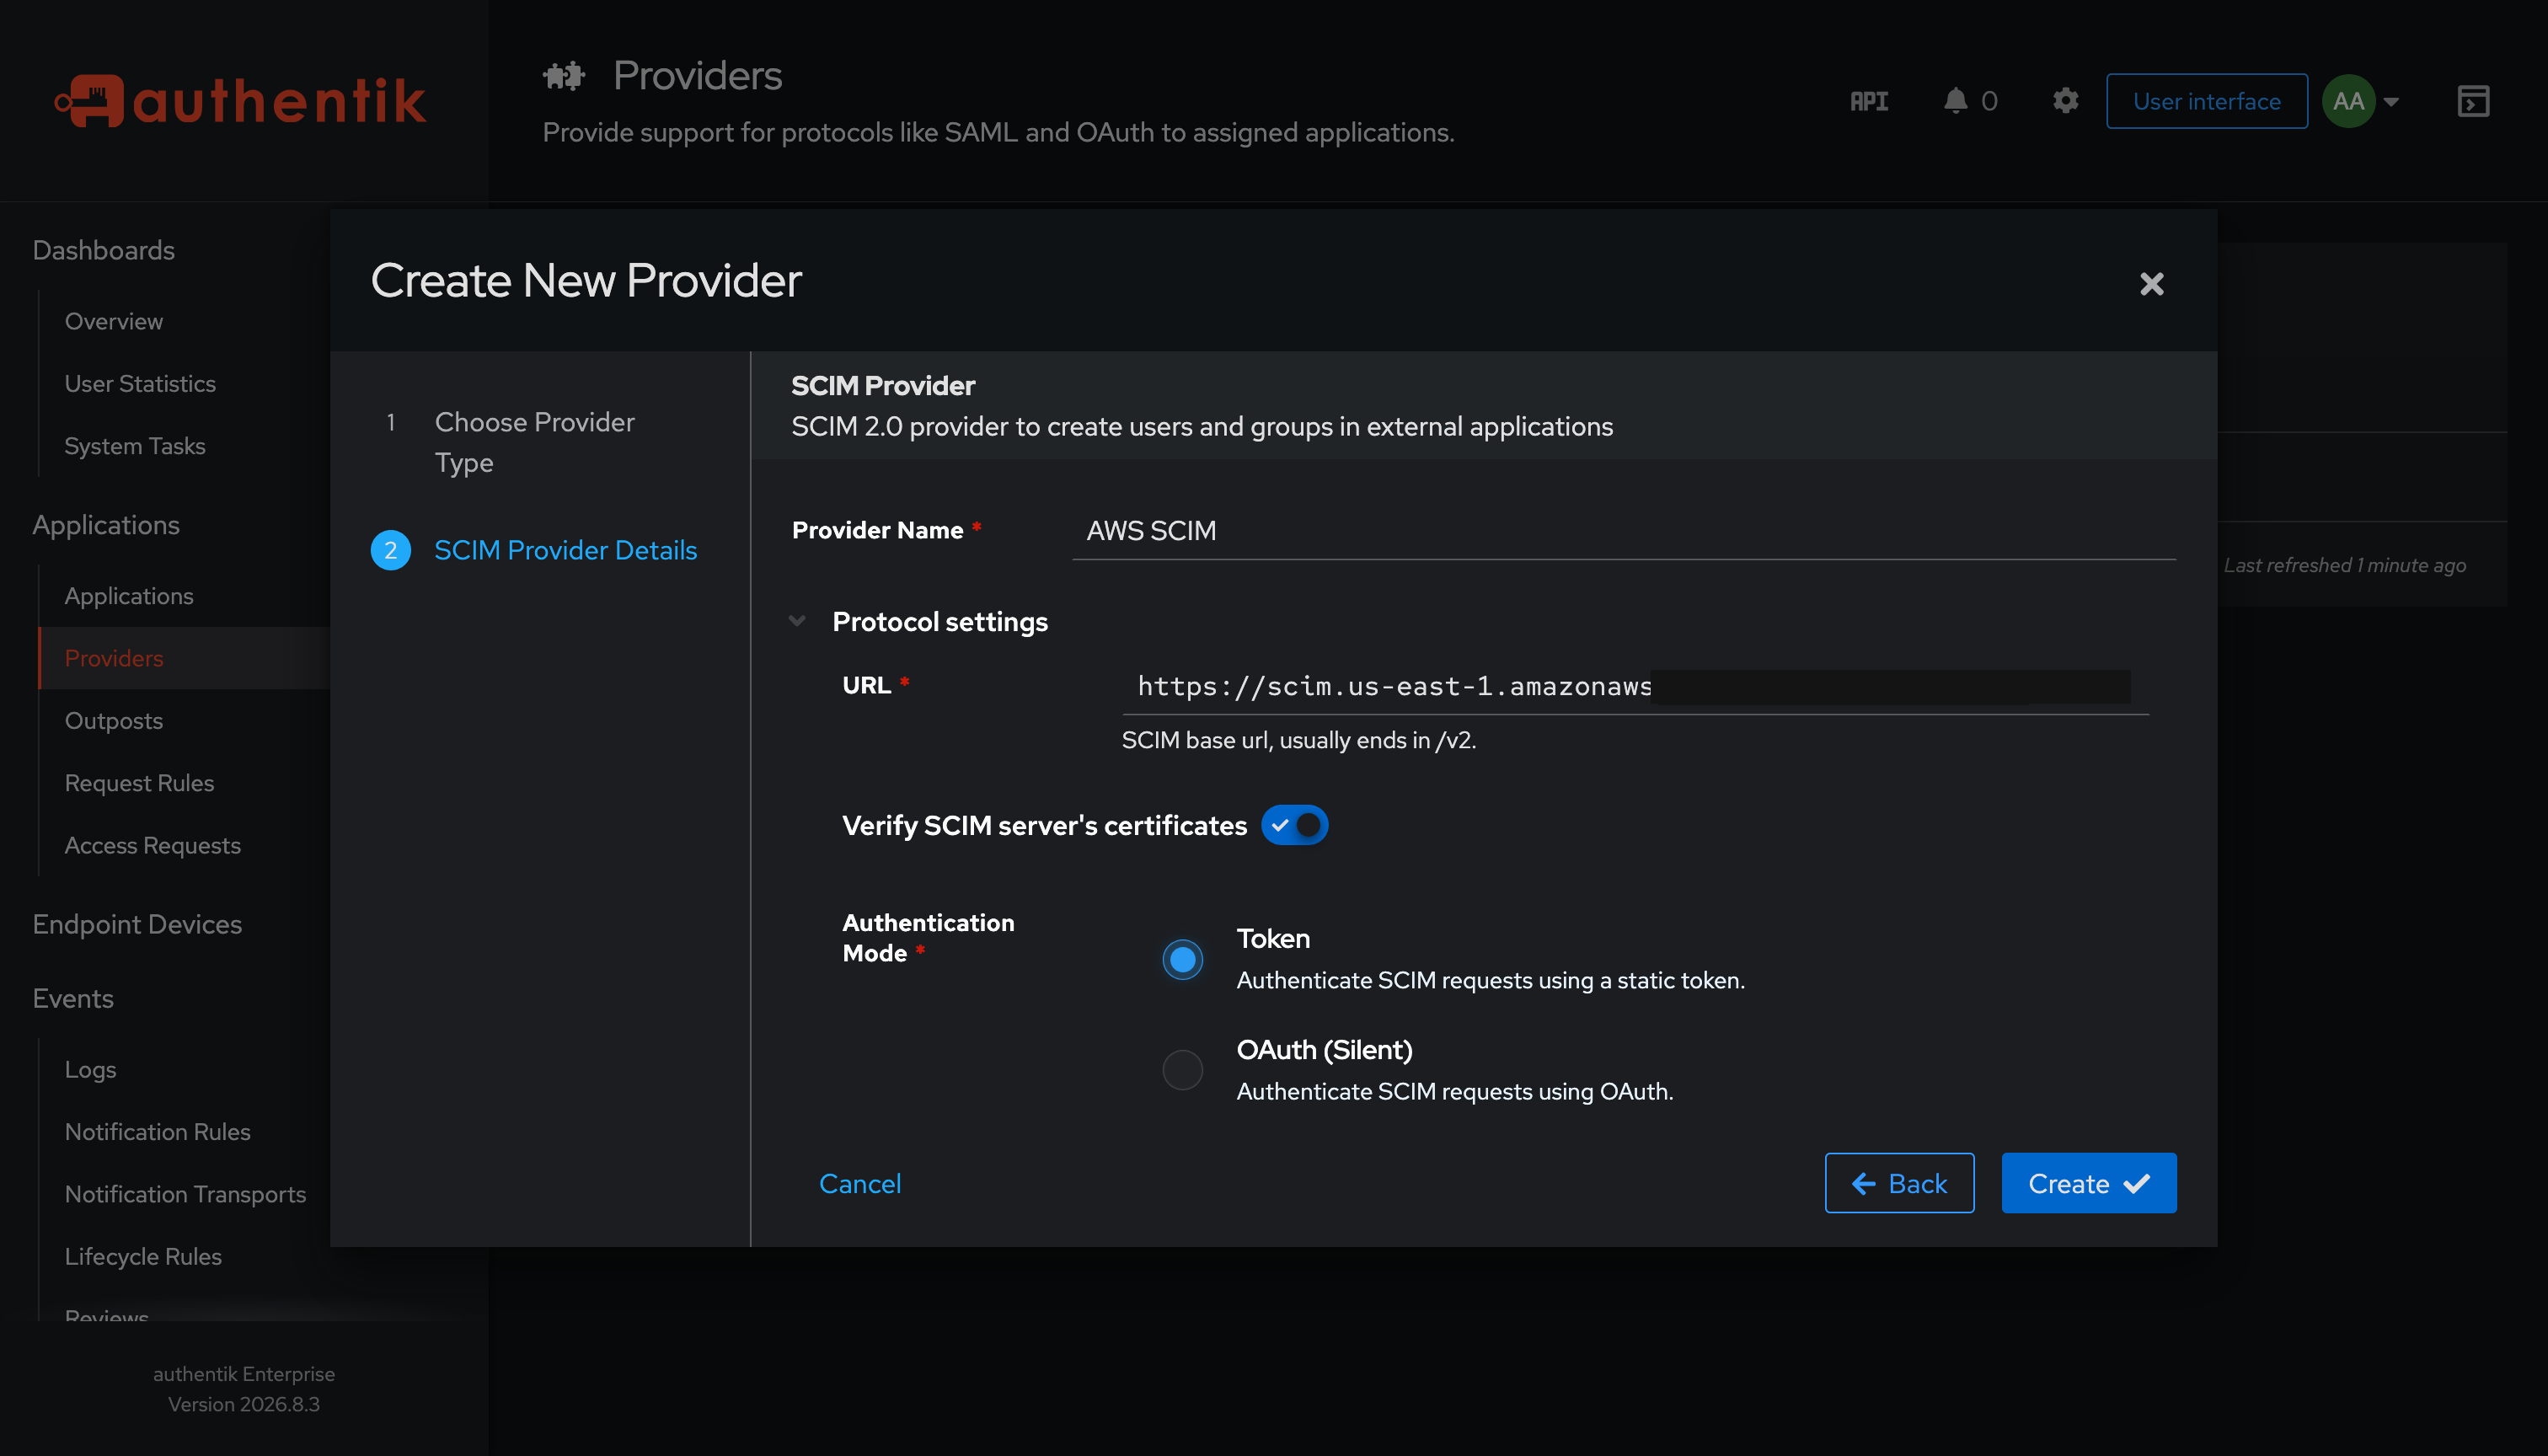Toggle Verify SCIM server's certificates
Image resolution: width=2548 pixels, height=1456 pixels.
(1294, 825)
